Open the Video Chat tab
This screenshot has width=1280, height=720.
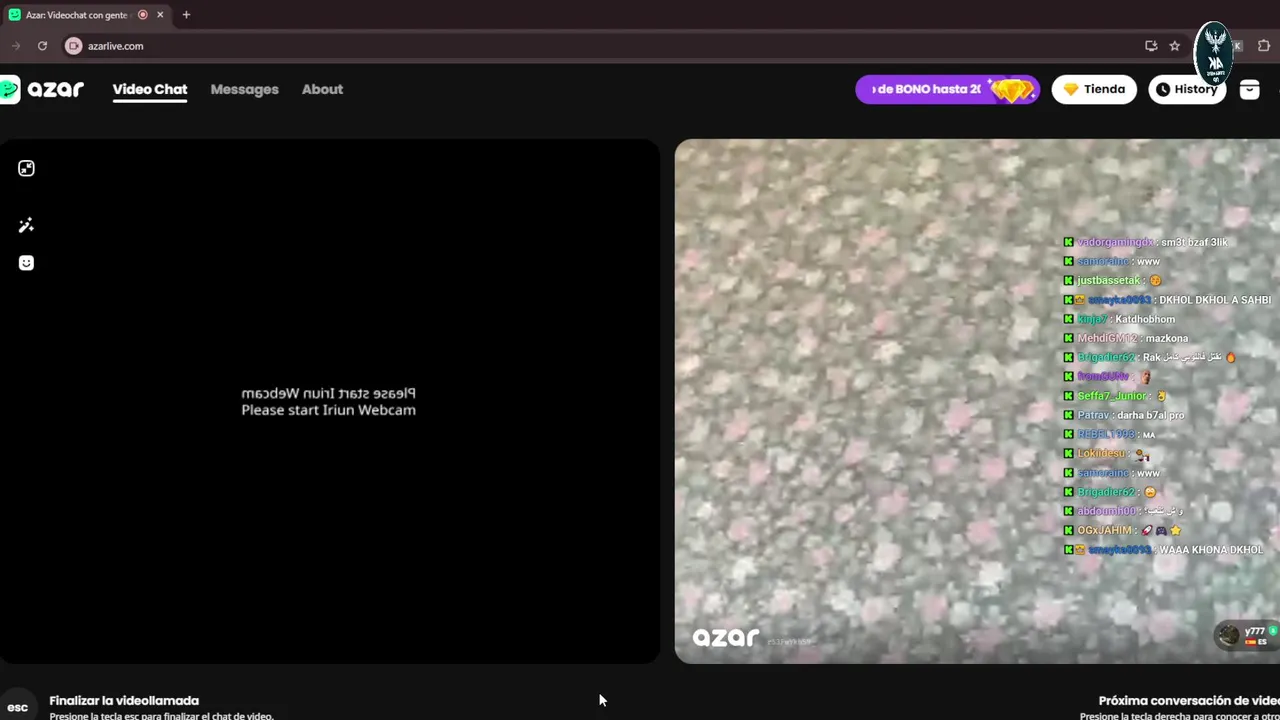click(150, 89)
